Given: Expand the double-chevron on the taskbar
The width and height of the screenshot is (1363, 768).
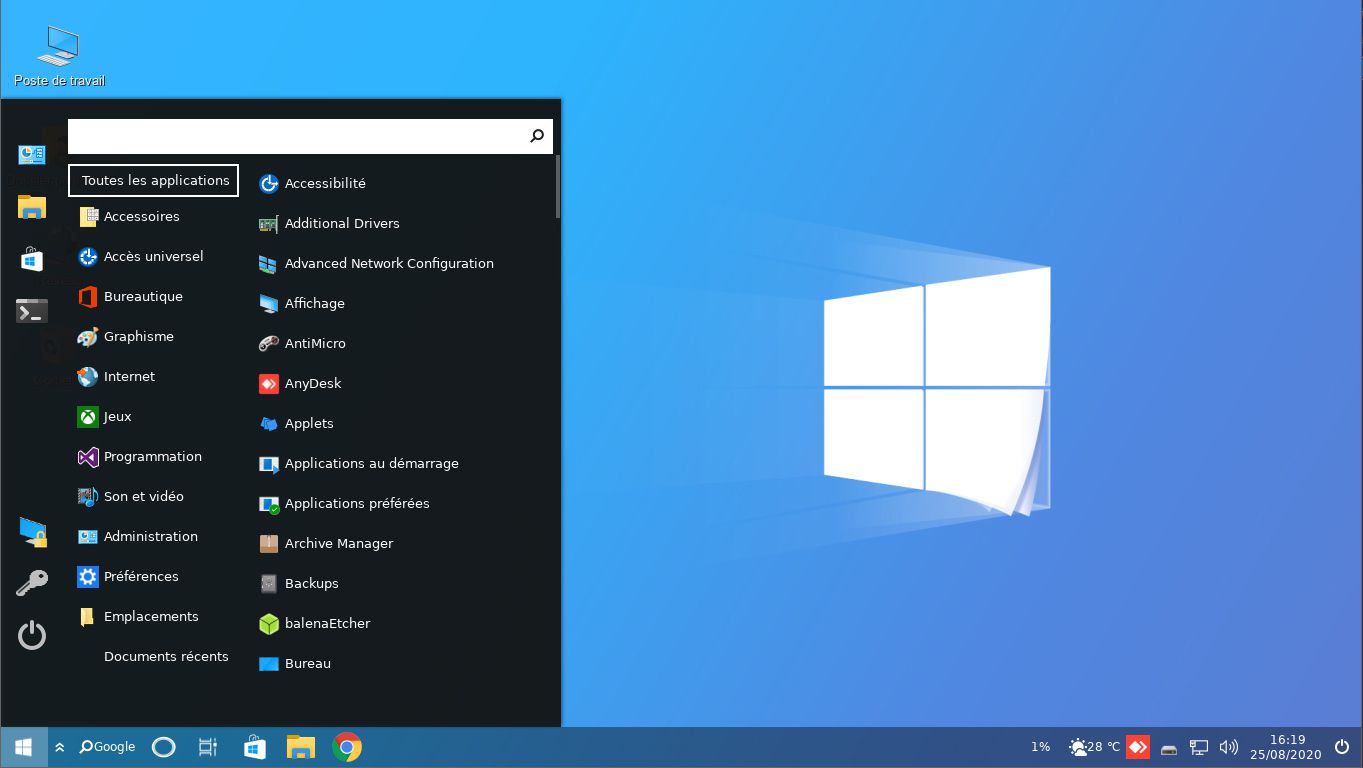Looking at the screenshot, I should click(60, 747).
